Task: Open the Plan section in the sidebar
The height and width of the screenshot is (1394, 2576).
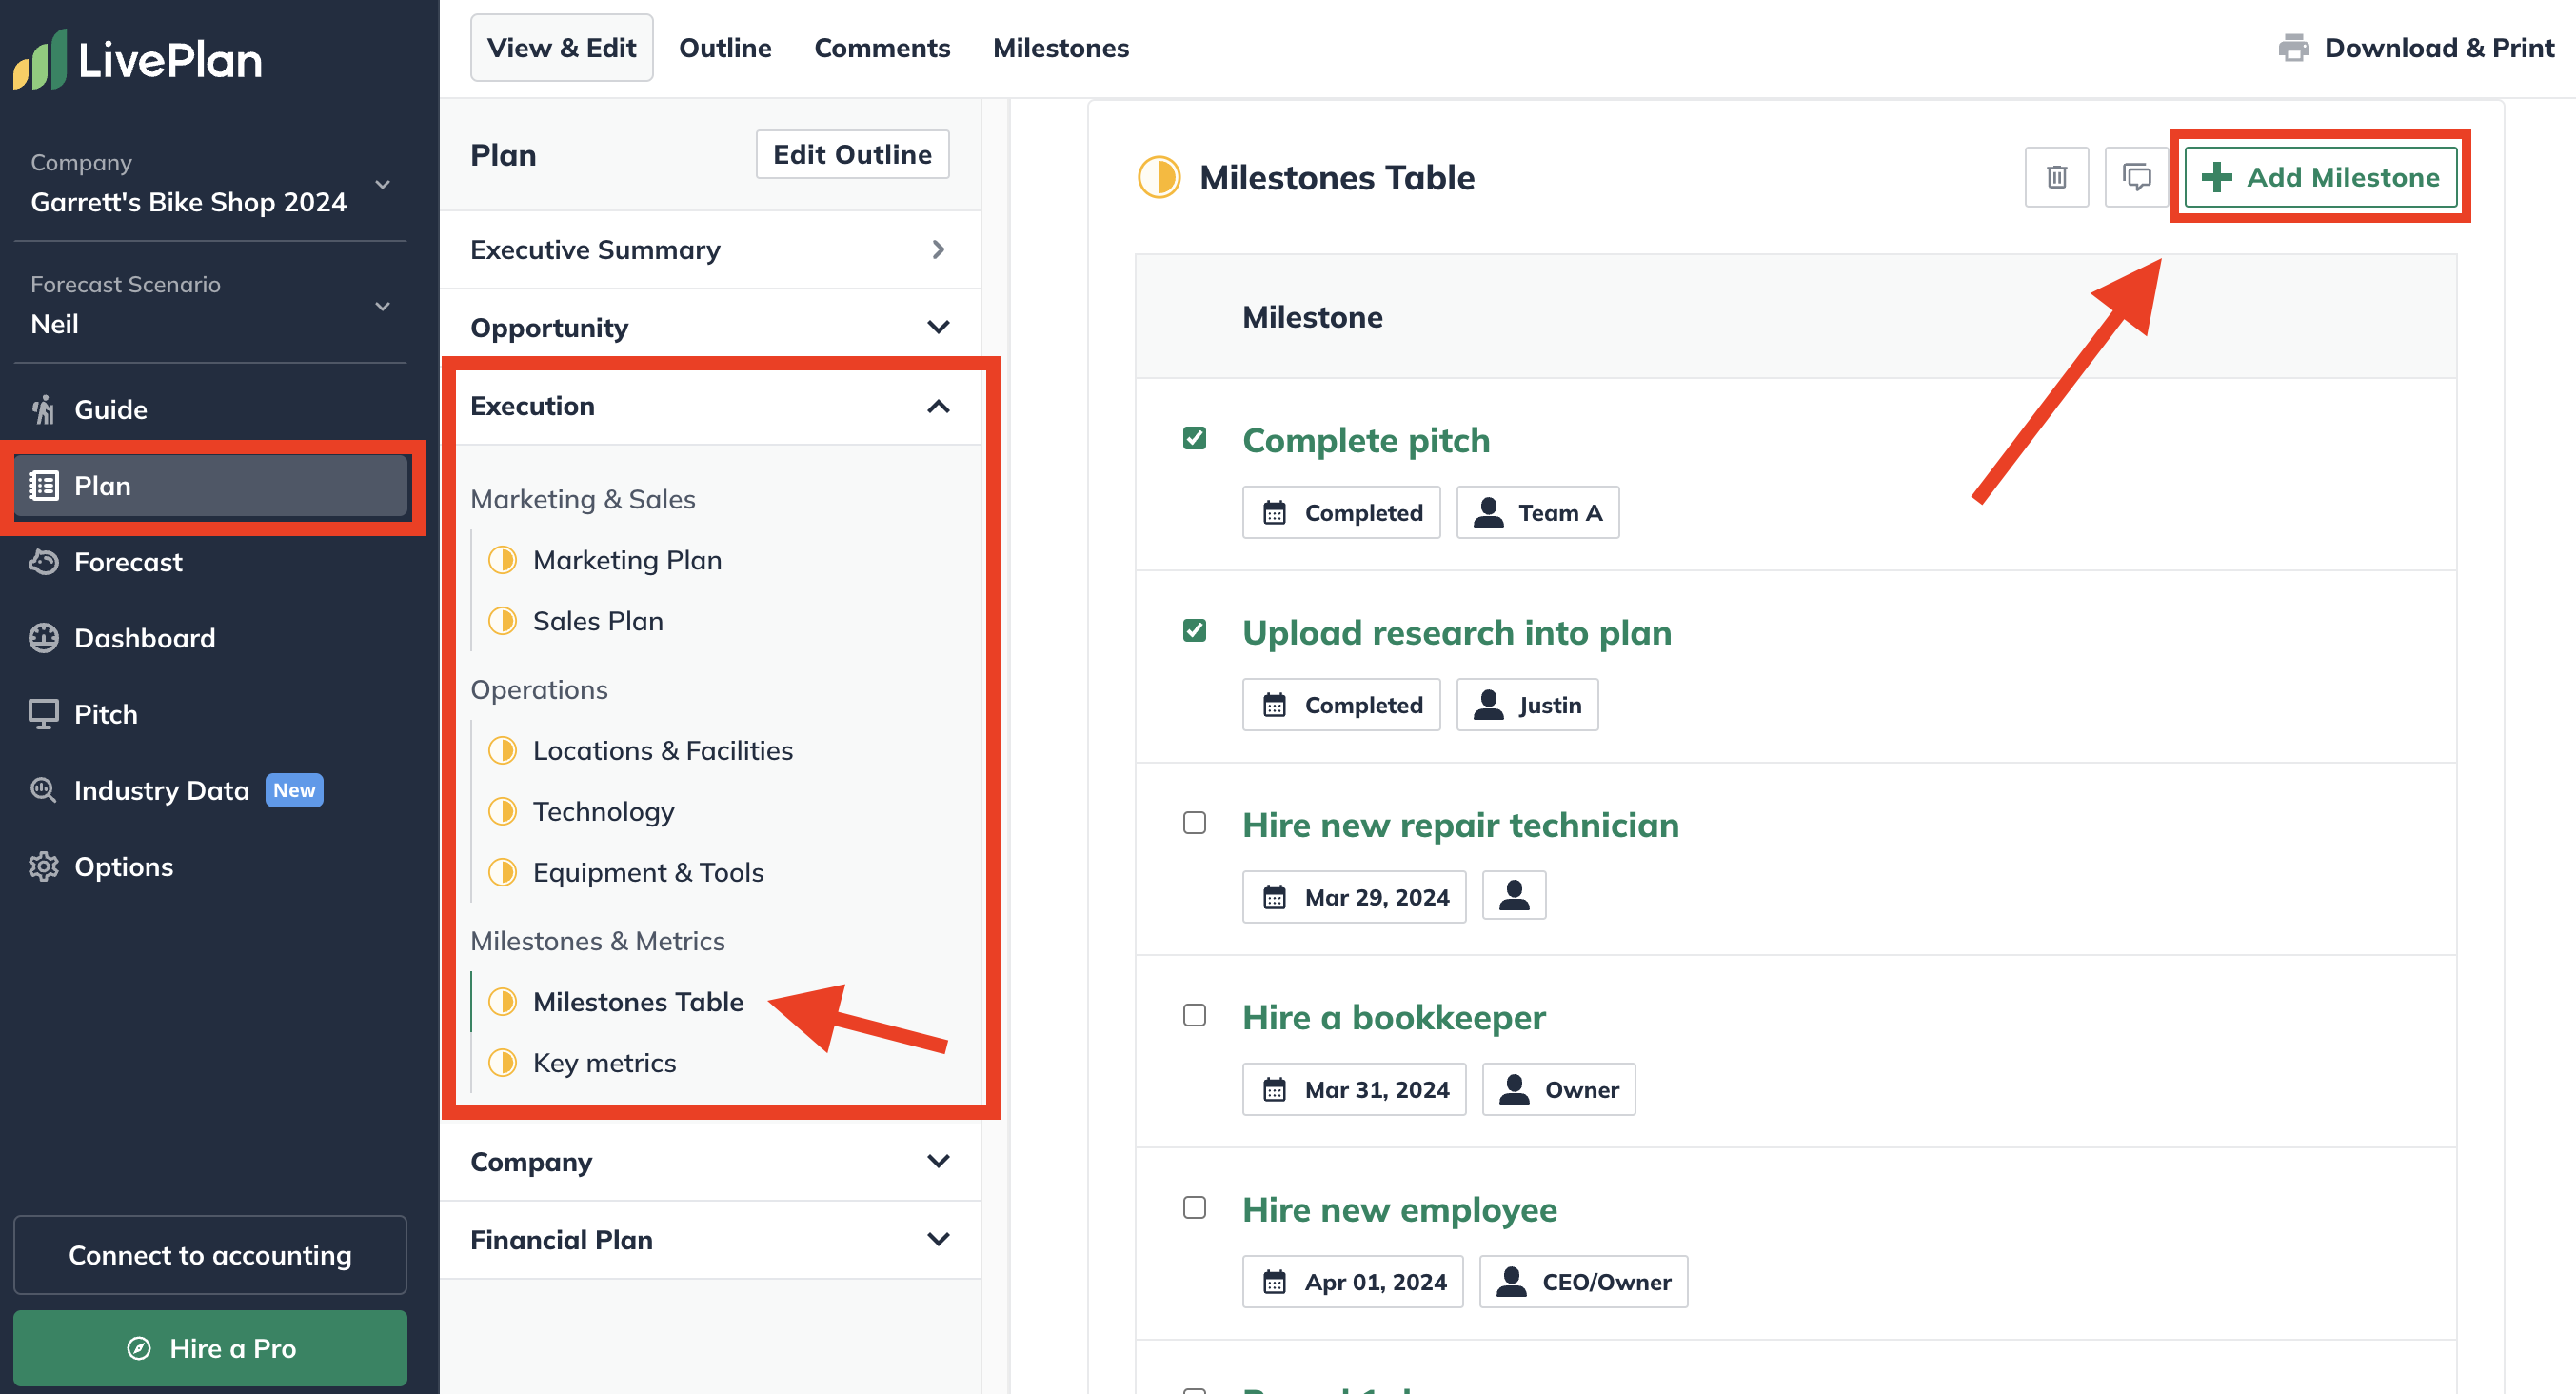Action: 210,486
